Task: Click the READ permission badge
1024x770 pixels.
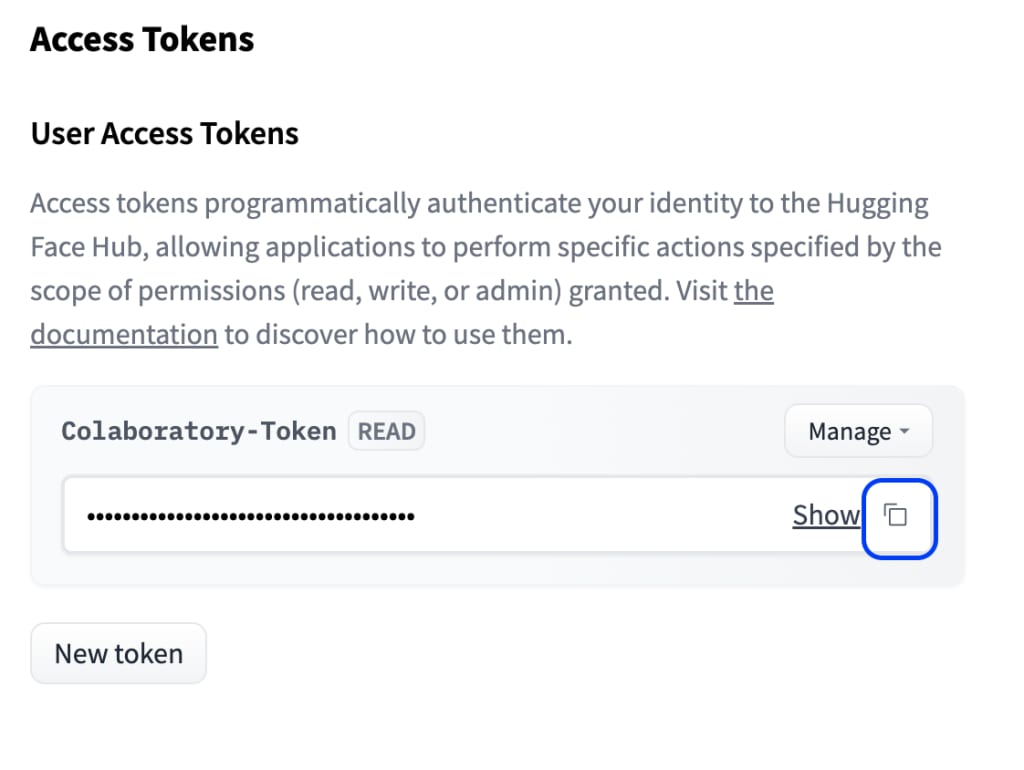Action: point(387,431)
